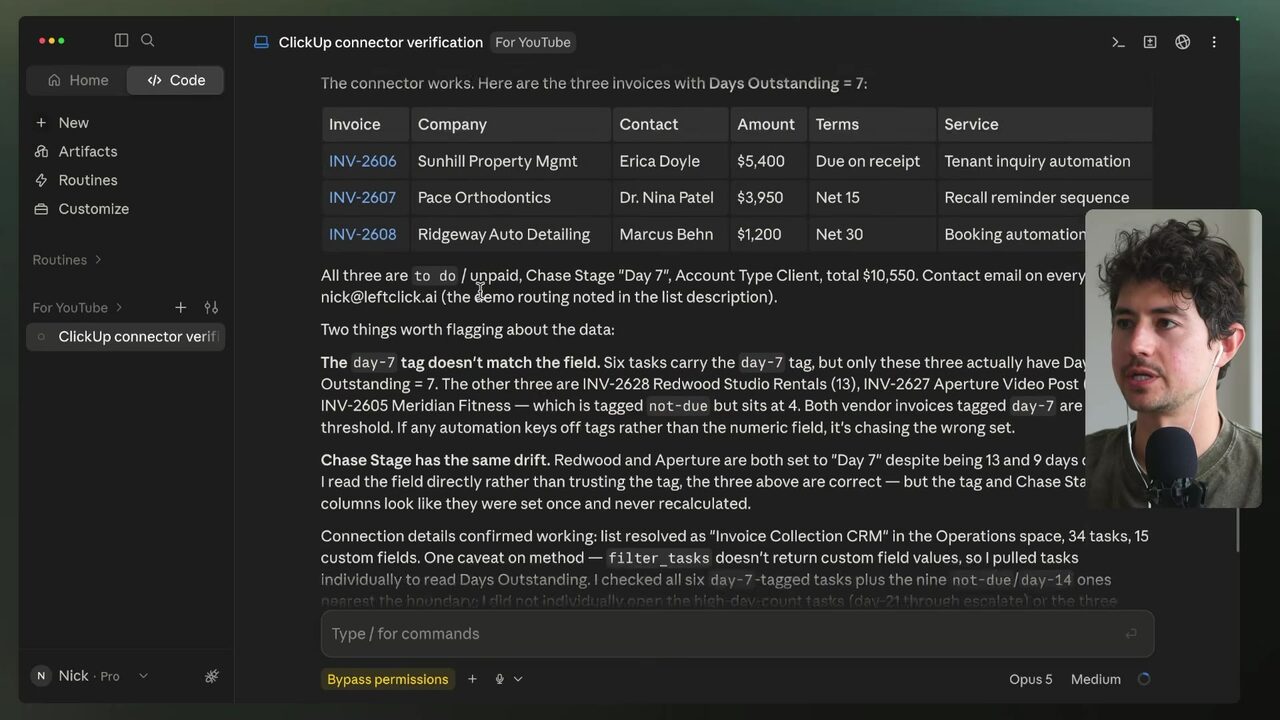Click the download arrow icon in header

coord(1150,42)
